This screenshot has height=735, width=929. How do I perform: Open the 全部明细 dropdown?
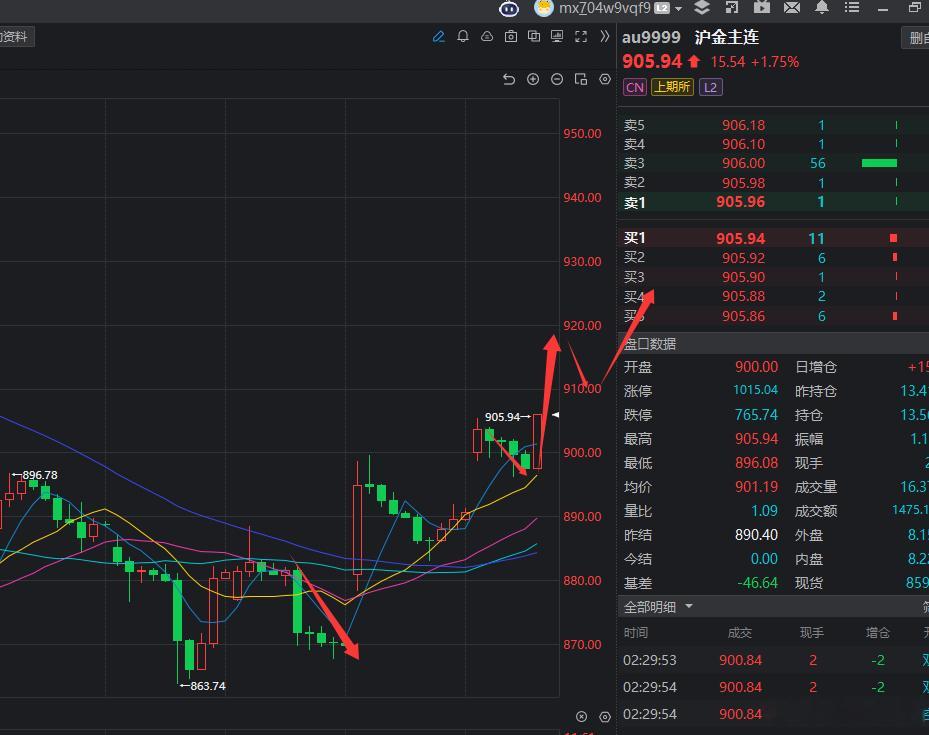[x=658, y=607]
